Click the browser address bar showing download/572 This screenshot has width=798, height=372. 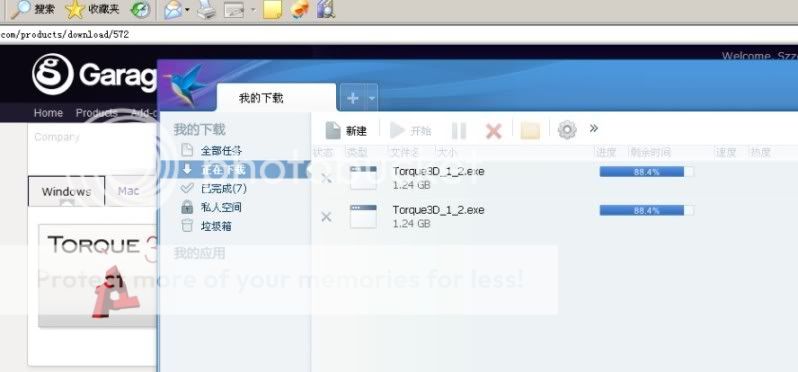(x=399, y=35)
